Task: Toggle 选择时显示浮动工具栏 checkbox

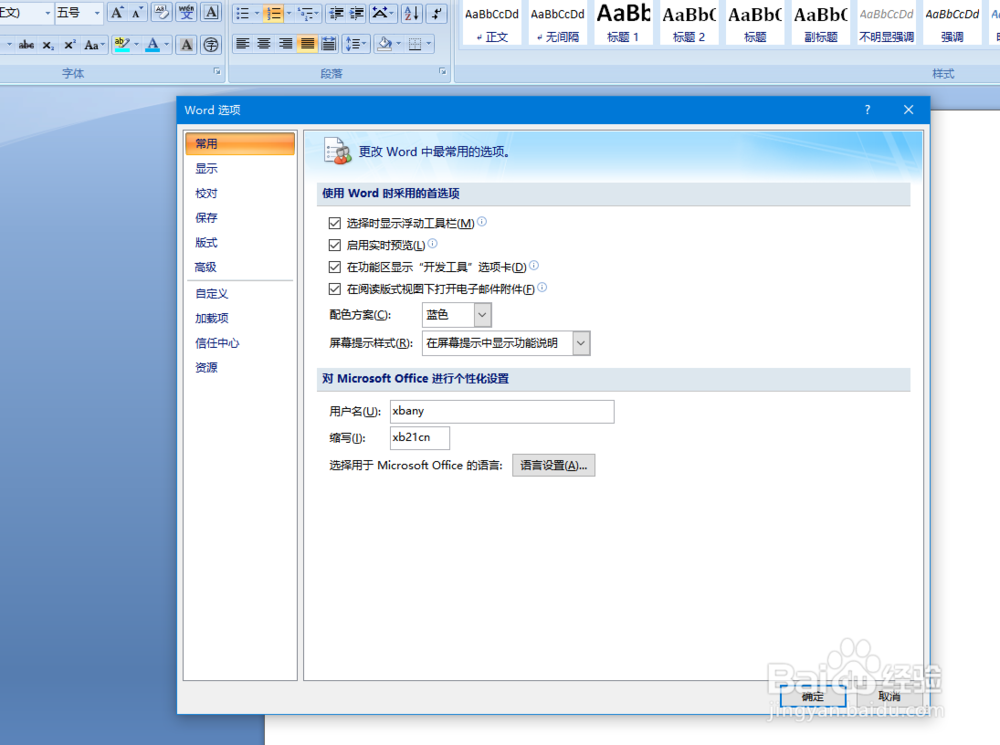Action: pos(334,223)
